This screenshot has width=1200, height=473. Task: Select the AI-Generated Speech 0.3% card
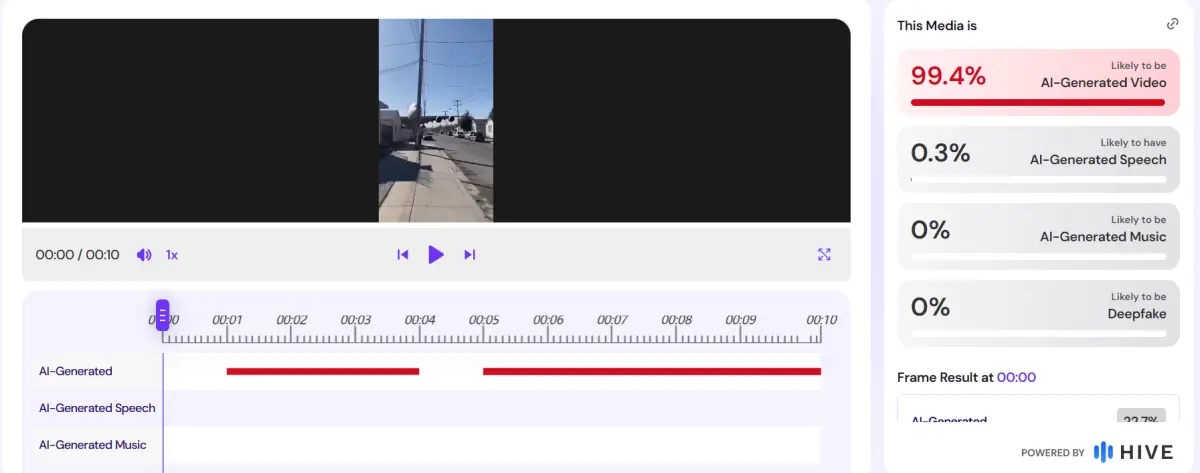(1038, 156)
